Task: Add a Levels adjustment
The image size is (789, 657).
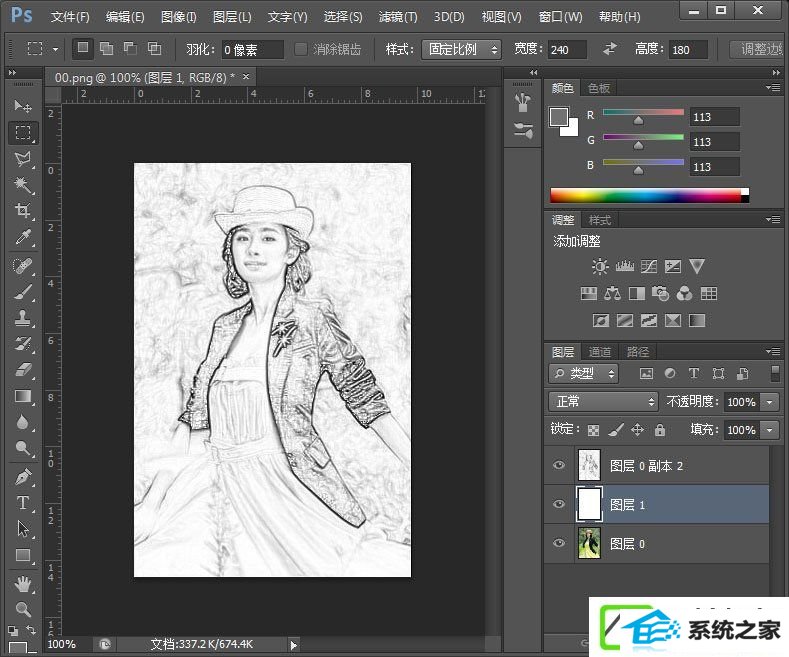Action: (624, 266)
